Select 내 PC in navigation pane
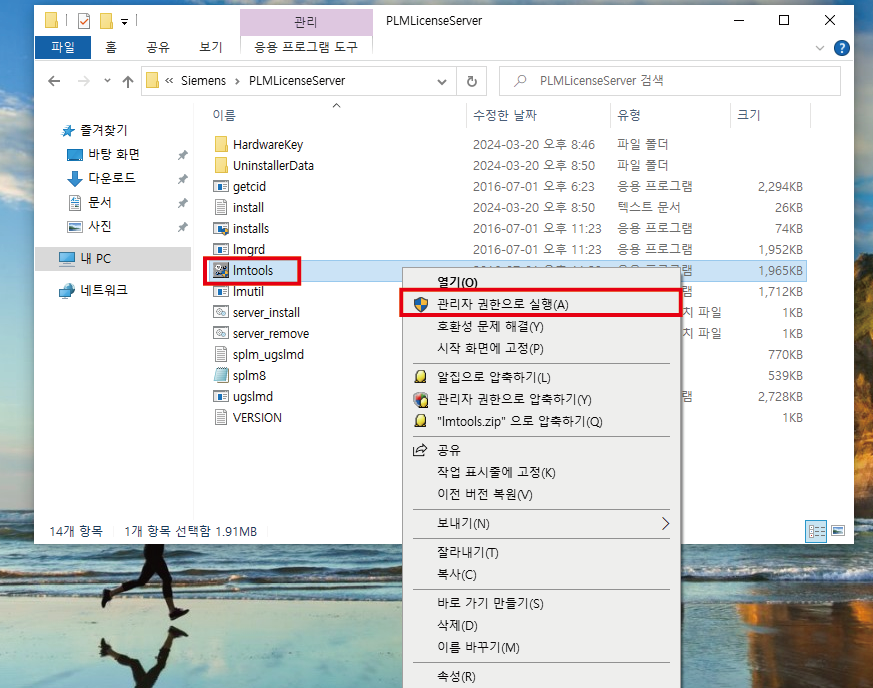This screenshot has width=873, height=688. tap(113, 259)
